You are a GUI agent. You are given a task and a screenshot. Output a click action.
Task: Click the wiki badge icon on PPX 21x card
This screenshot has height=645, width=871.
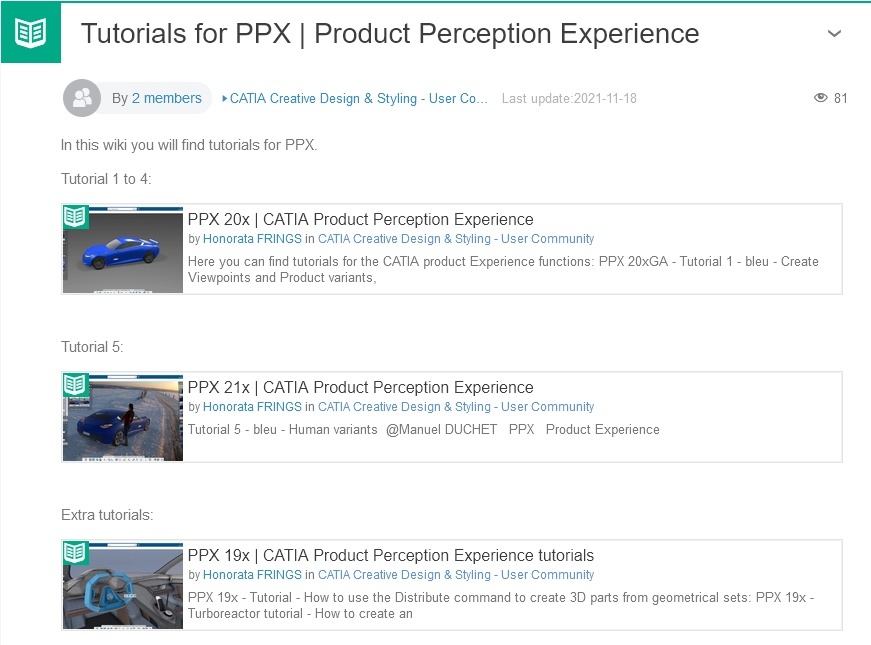pos(75,385)
